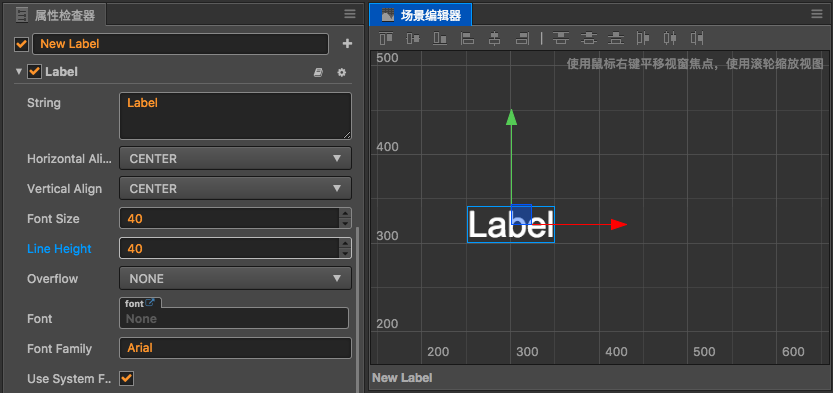Screen dimensions: 833x393
Task: Add component with the plus icon
Action: (x=347, y=44)
